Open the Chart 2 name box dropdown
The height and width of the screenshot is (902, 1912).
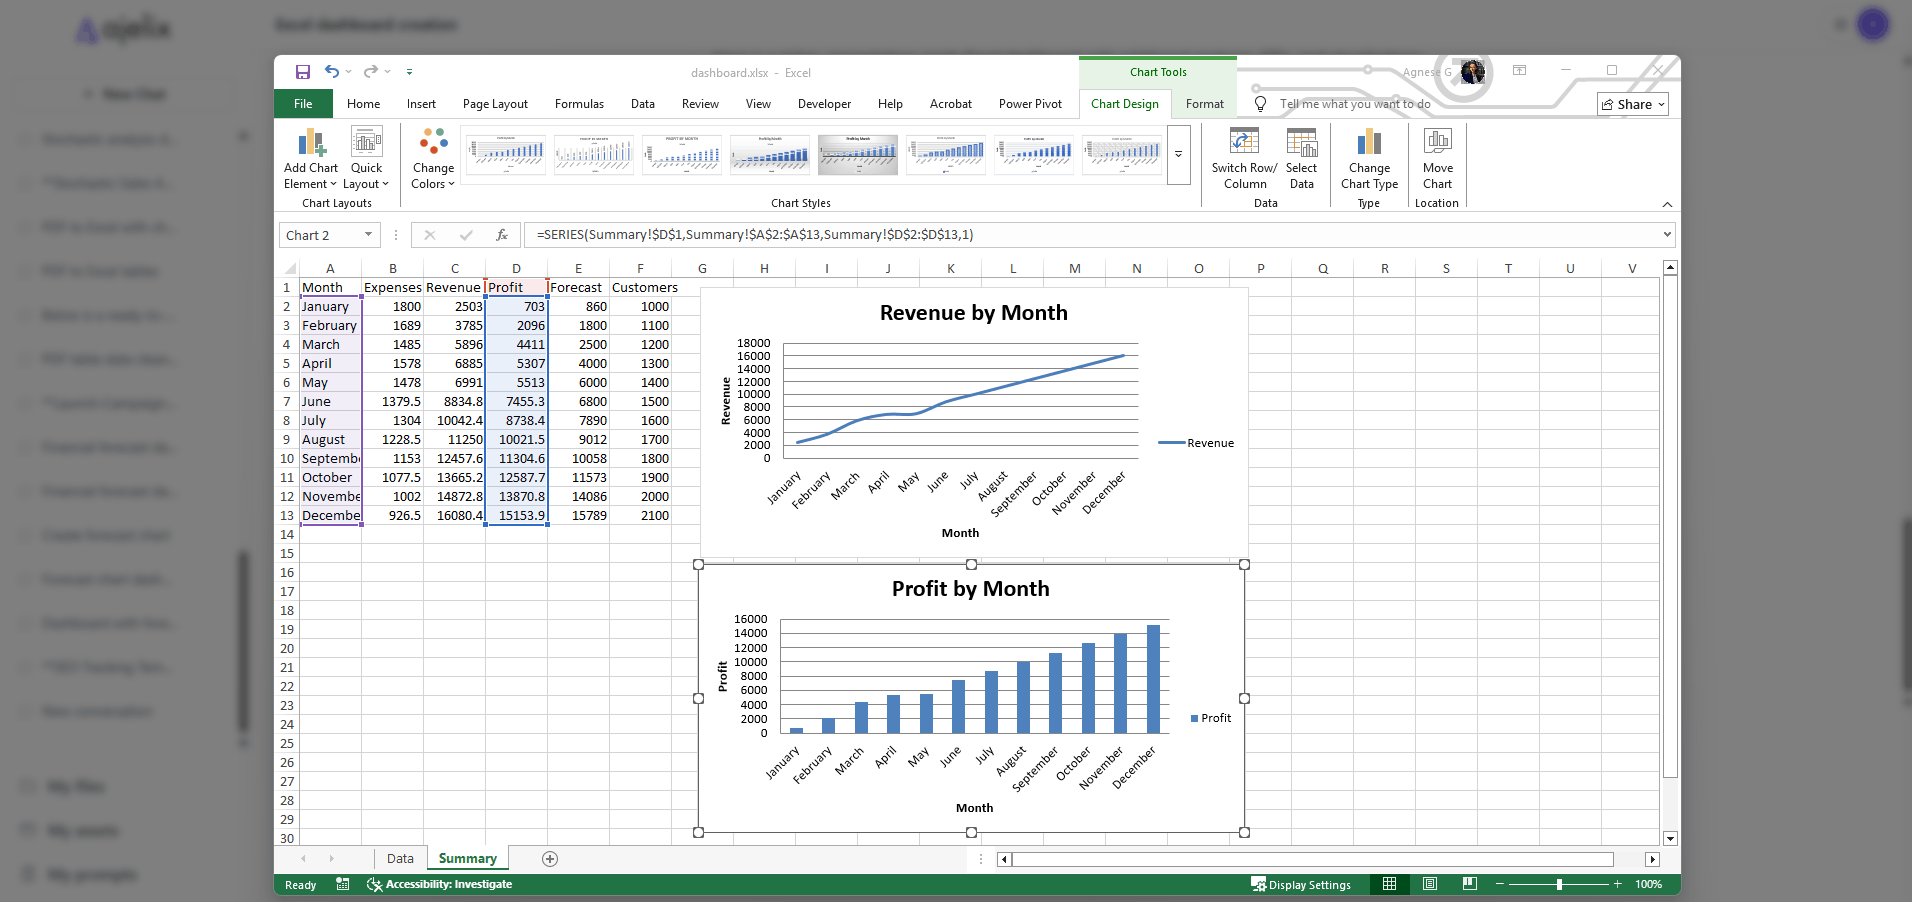click(x=367, y=234)
